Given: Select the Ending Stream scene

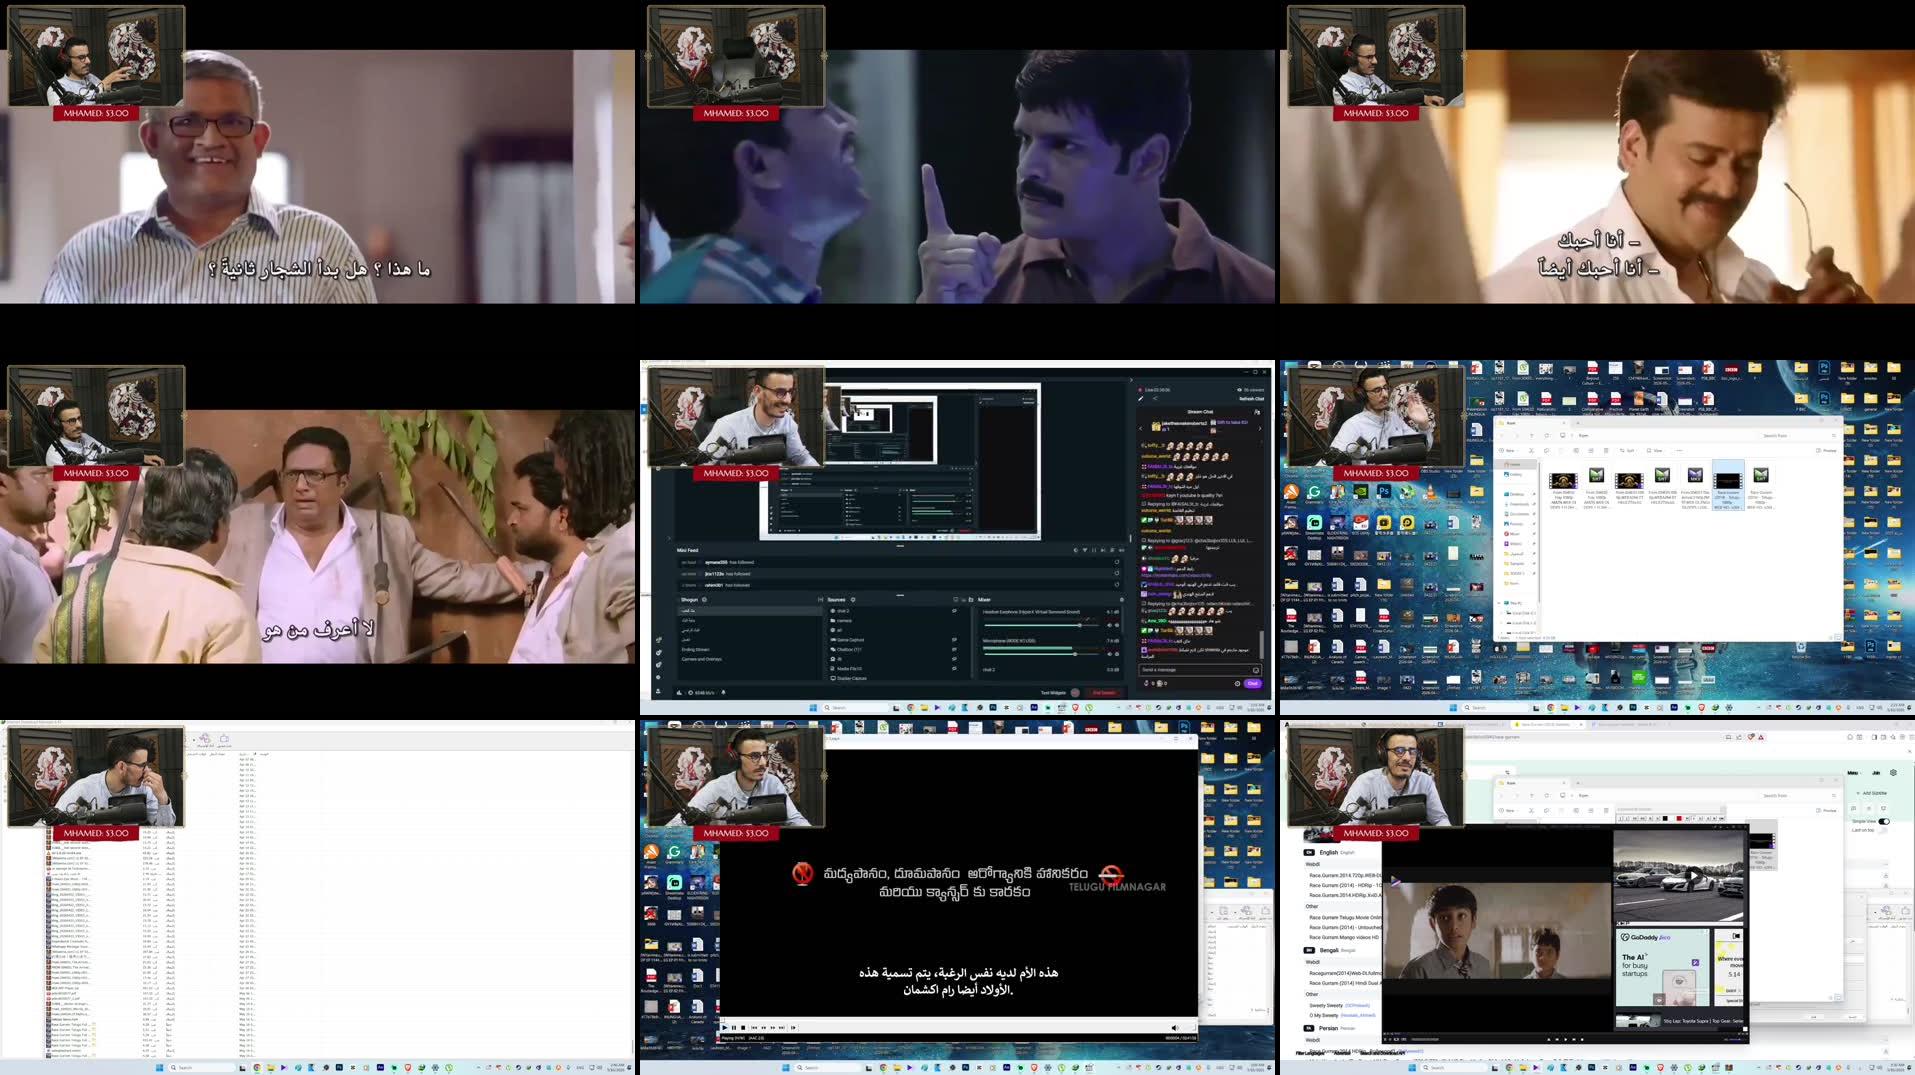Looking at the screenshot, I should (695, 649).
